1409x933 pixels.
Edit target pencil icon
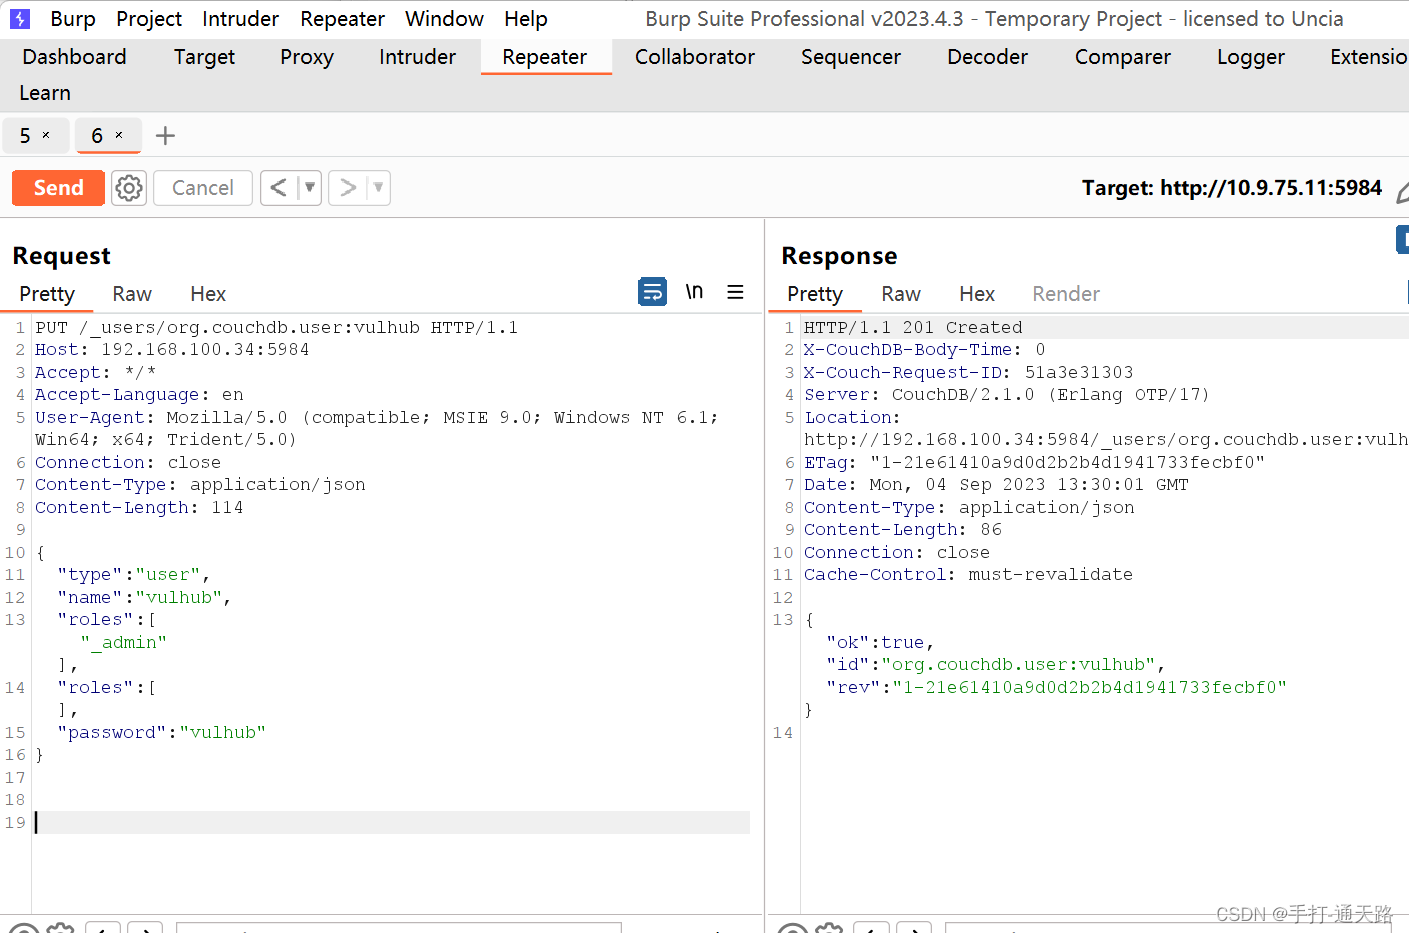coord(1401,192)
